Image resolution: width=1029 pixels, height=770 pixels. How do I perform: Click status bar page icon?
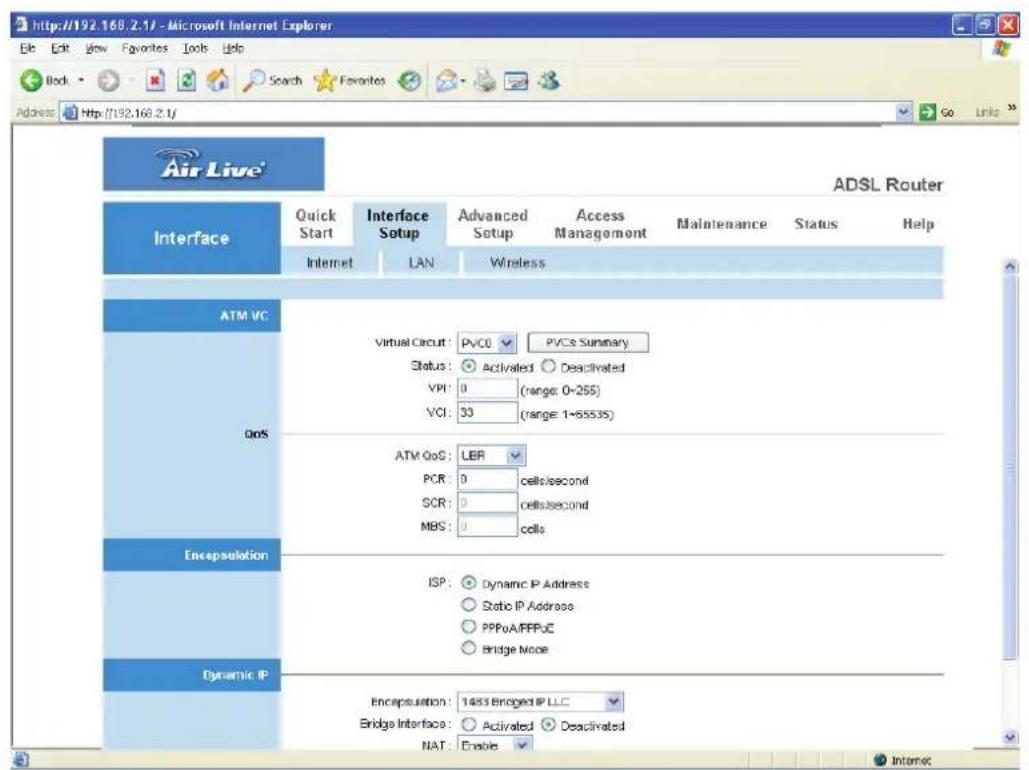[x=21, y=759]
